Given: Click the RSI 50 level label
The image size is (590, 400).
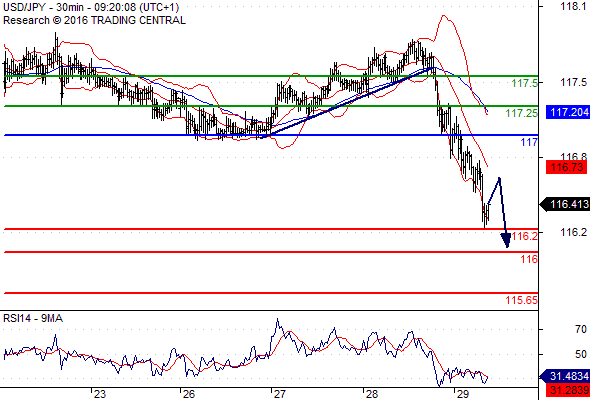Looking at the screenshot, I should tap(581, 354).
